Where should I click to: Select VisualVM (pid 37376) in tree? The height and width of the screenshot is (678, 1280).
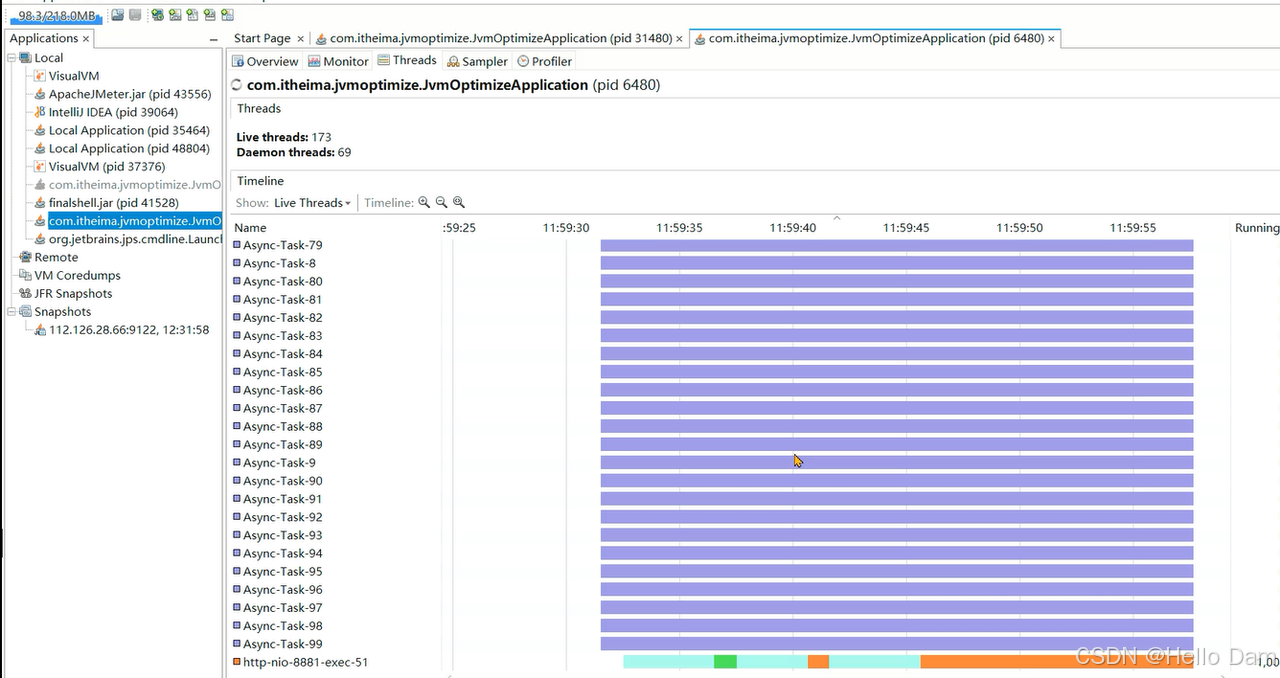click(107, 167)
